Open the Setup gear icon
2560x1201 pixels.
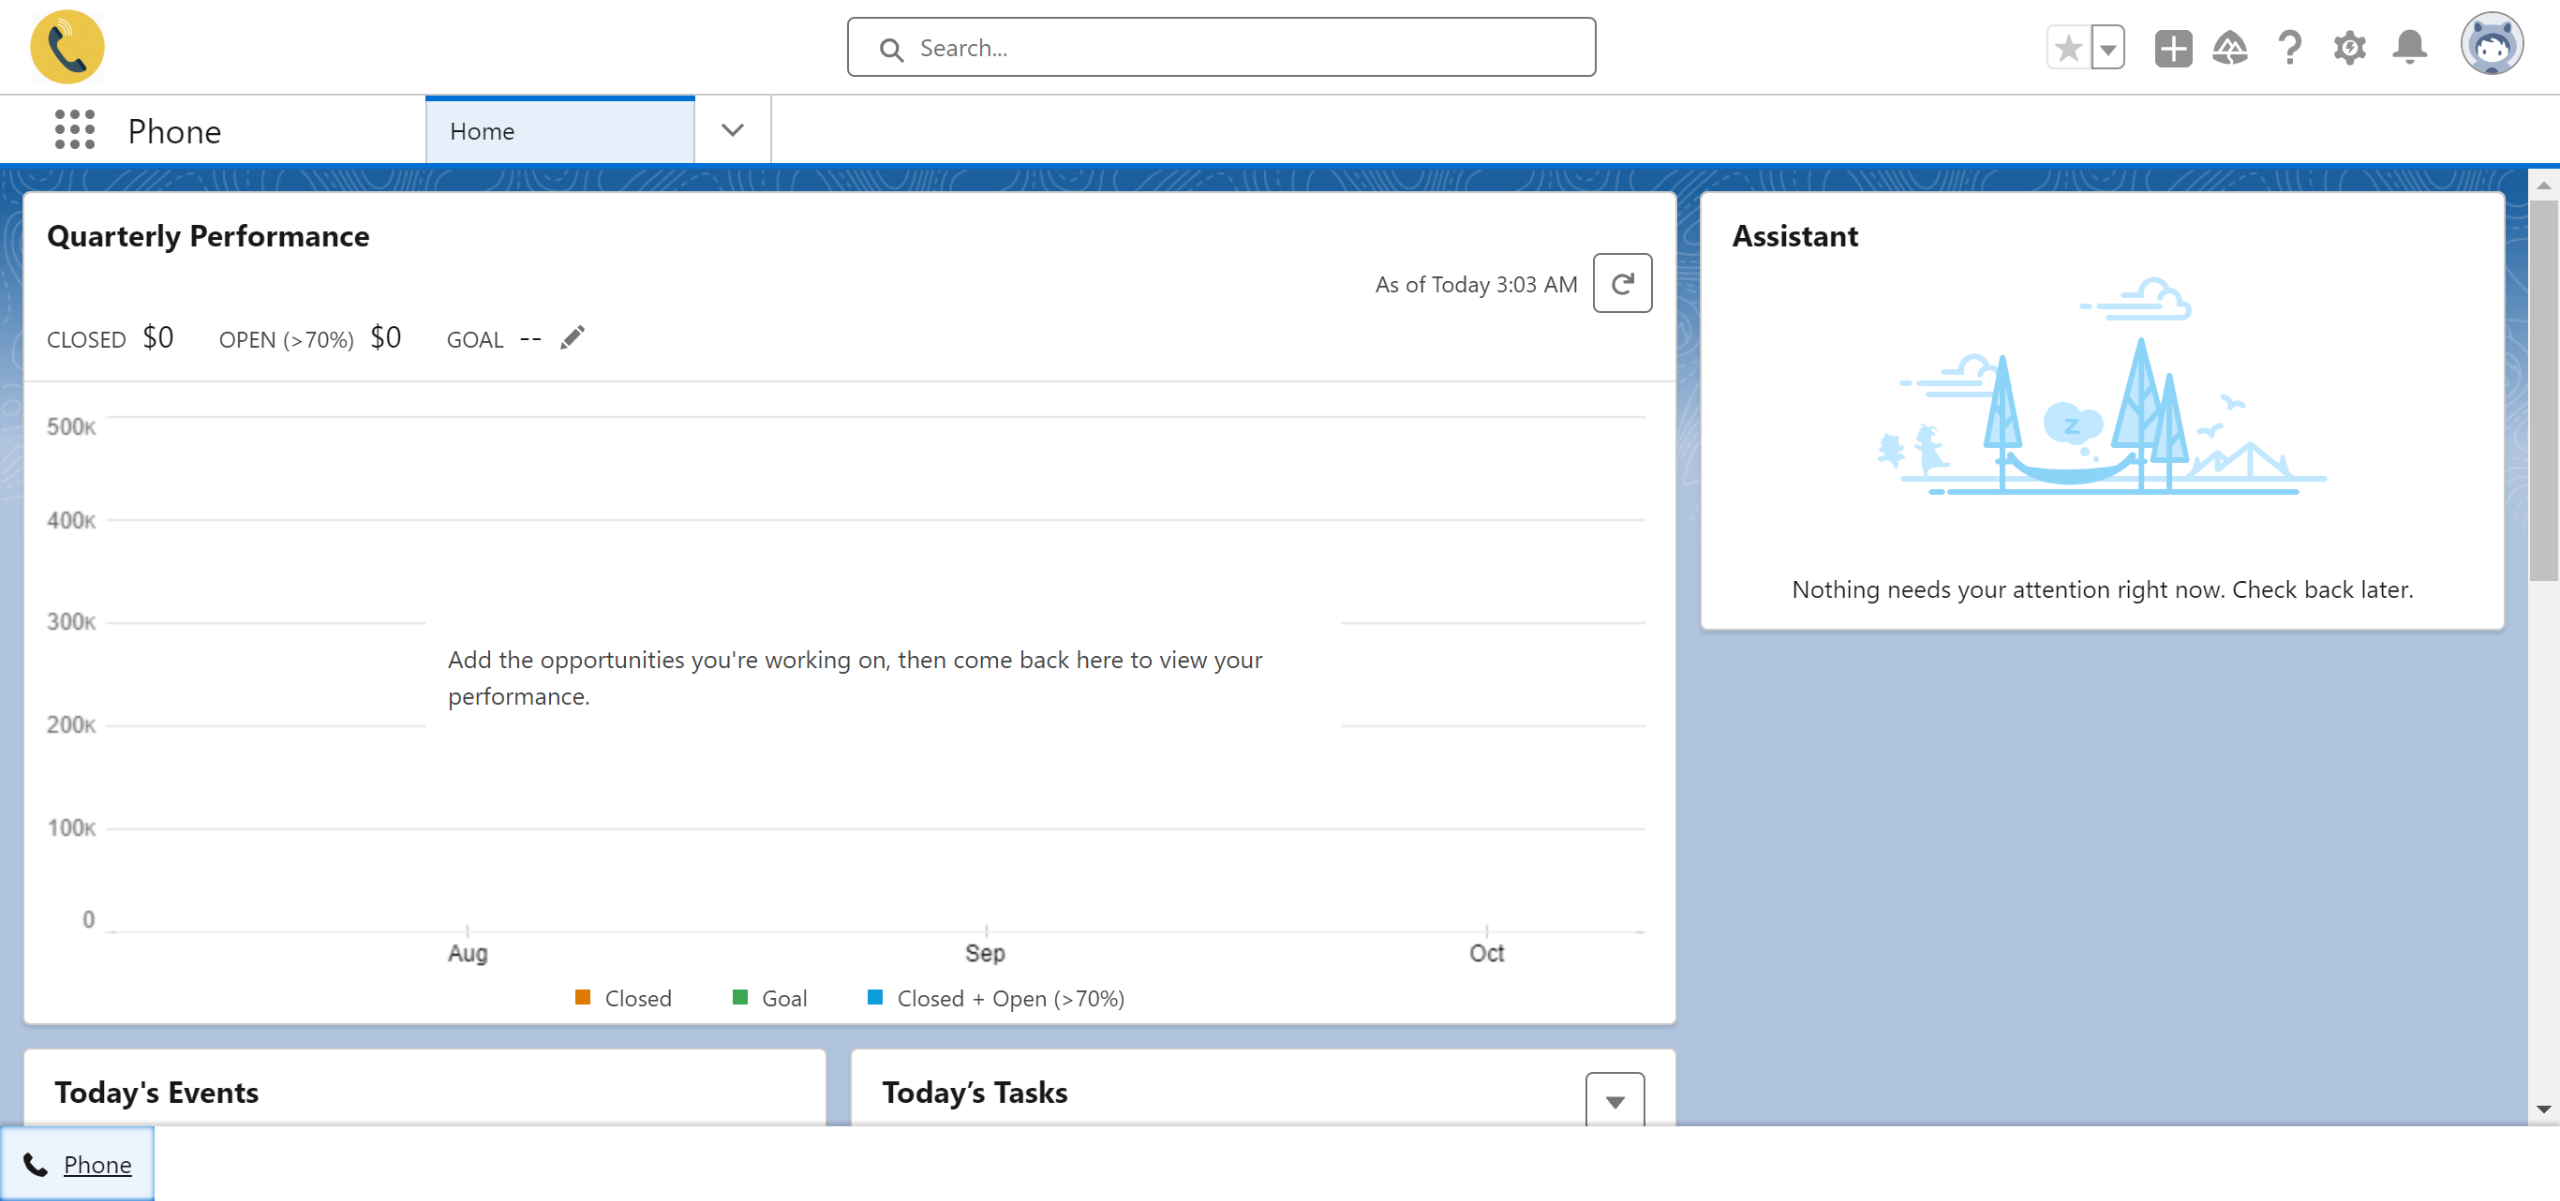pyautogui.click(x=2349, y=48)
